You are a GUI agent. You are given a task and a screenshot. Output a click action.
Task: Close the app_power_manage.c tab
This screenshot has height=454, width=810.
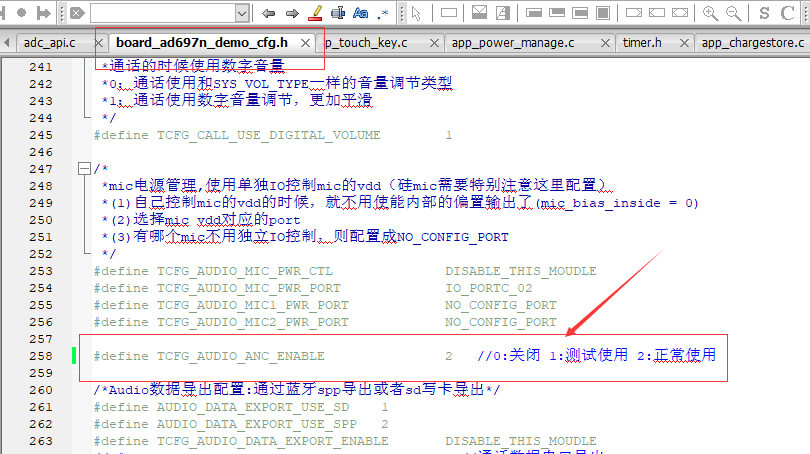(x=605, y=43)
